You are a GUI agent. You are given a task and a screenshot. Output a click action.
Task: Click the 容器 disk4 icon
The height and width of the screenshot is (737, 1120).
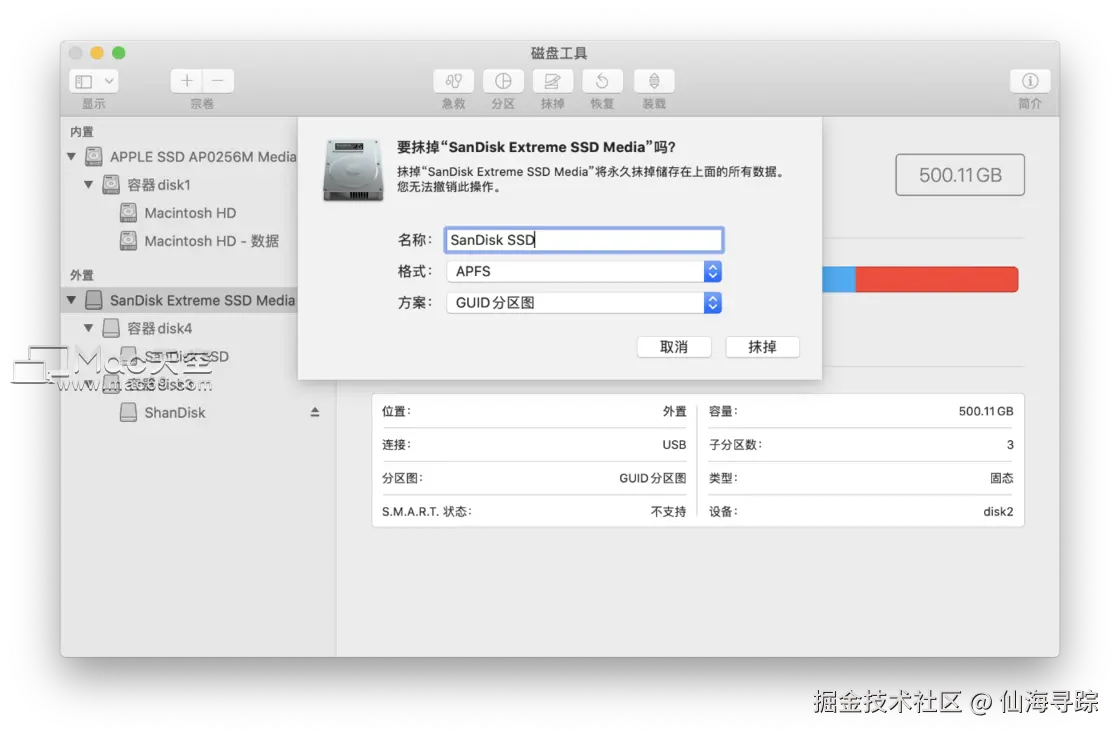pyautogui.click(x=111, y=328)
